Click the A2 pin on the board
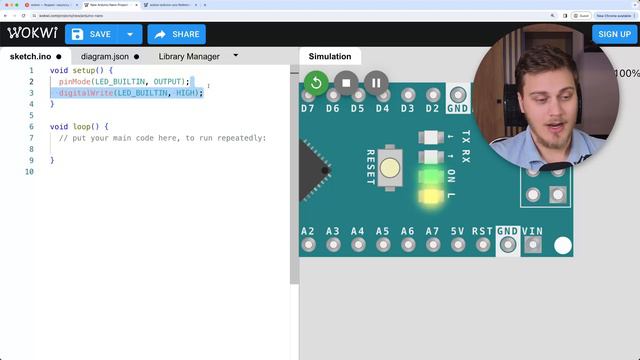This screenshot has width=640, height=360. tap(308, 245)
